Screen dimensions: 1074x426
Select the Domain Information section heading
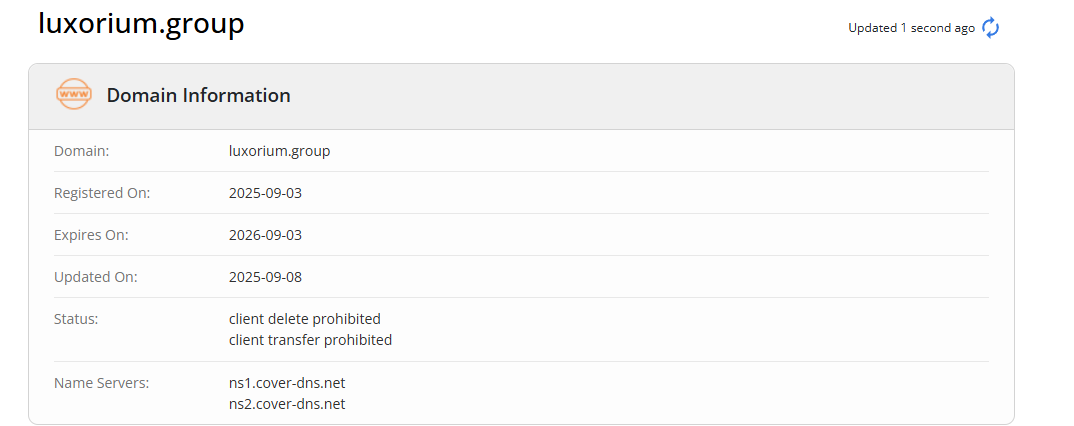pos(198,96)
